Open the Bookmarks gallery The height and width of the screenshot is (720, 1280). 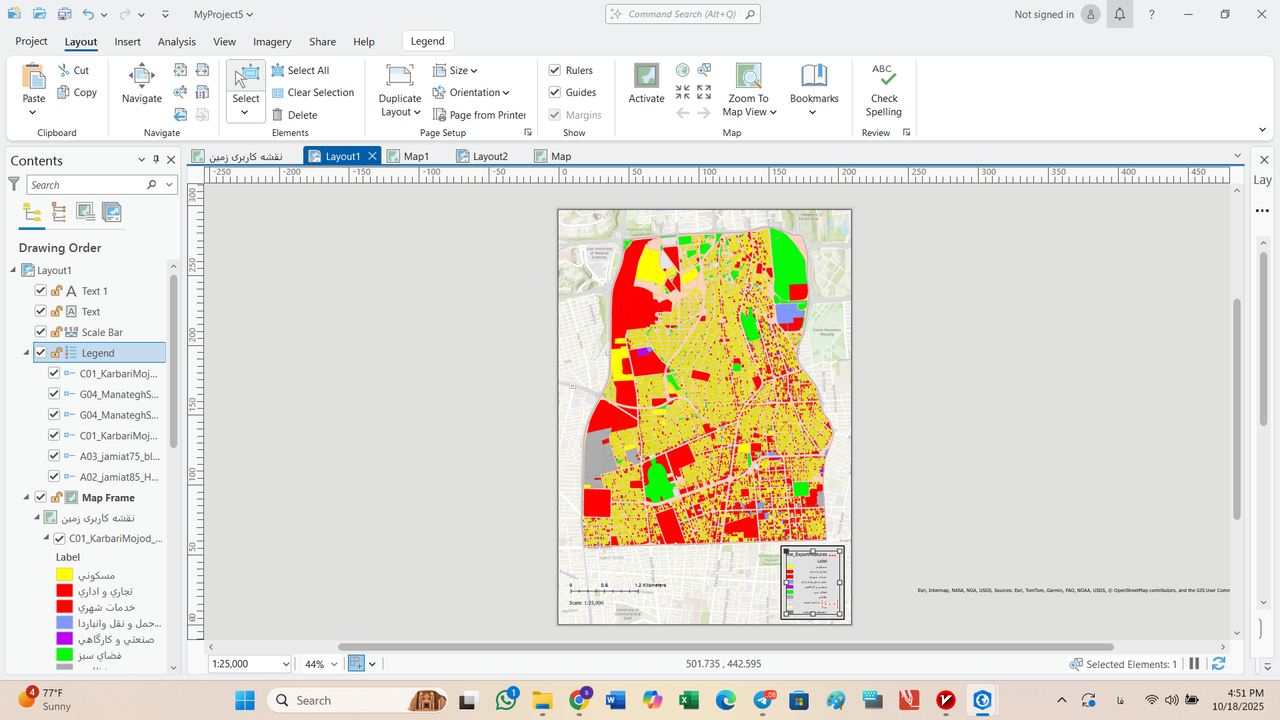(x=814, y=77)
